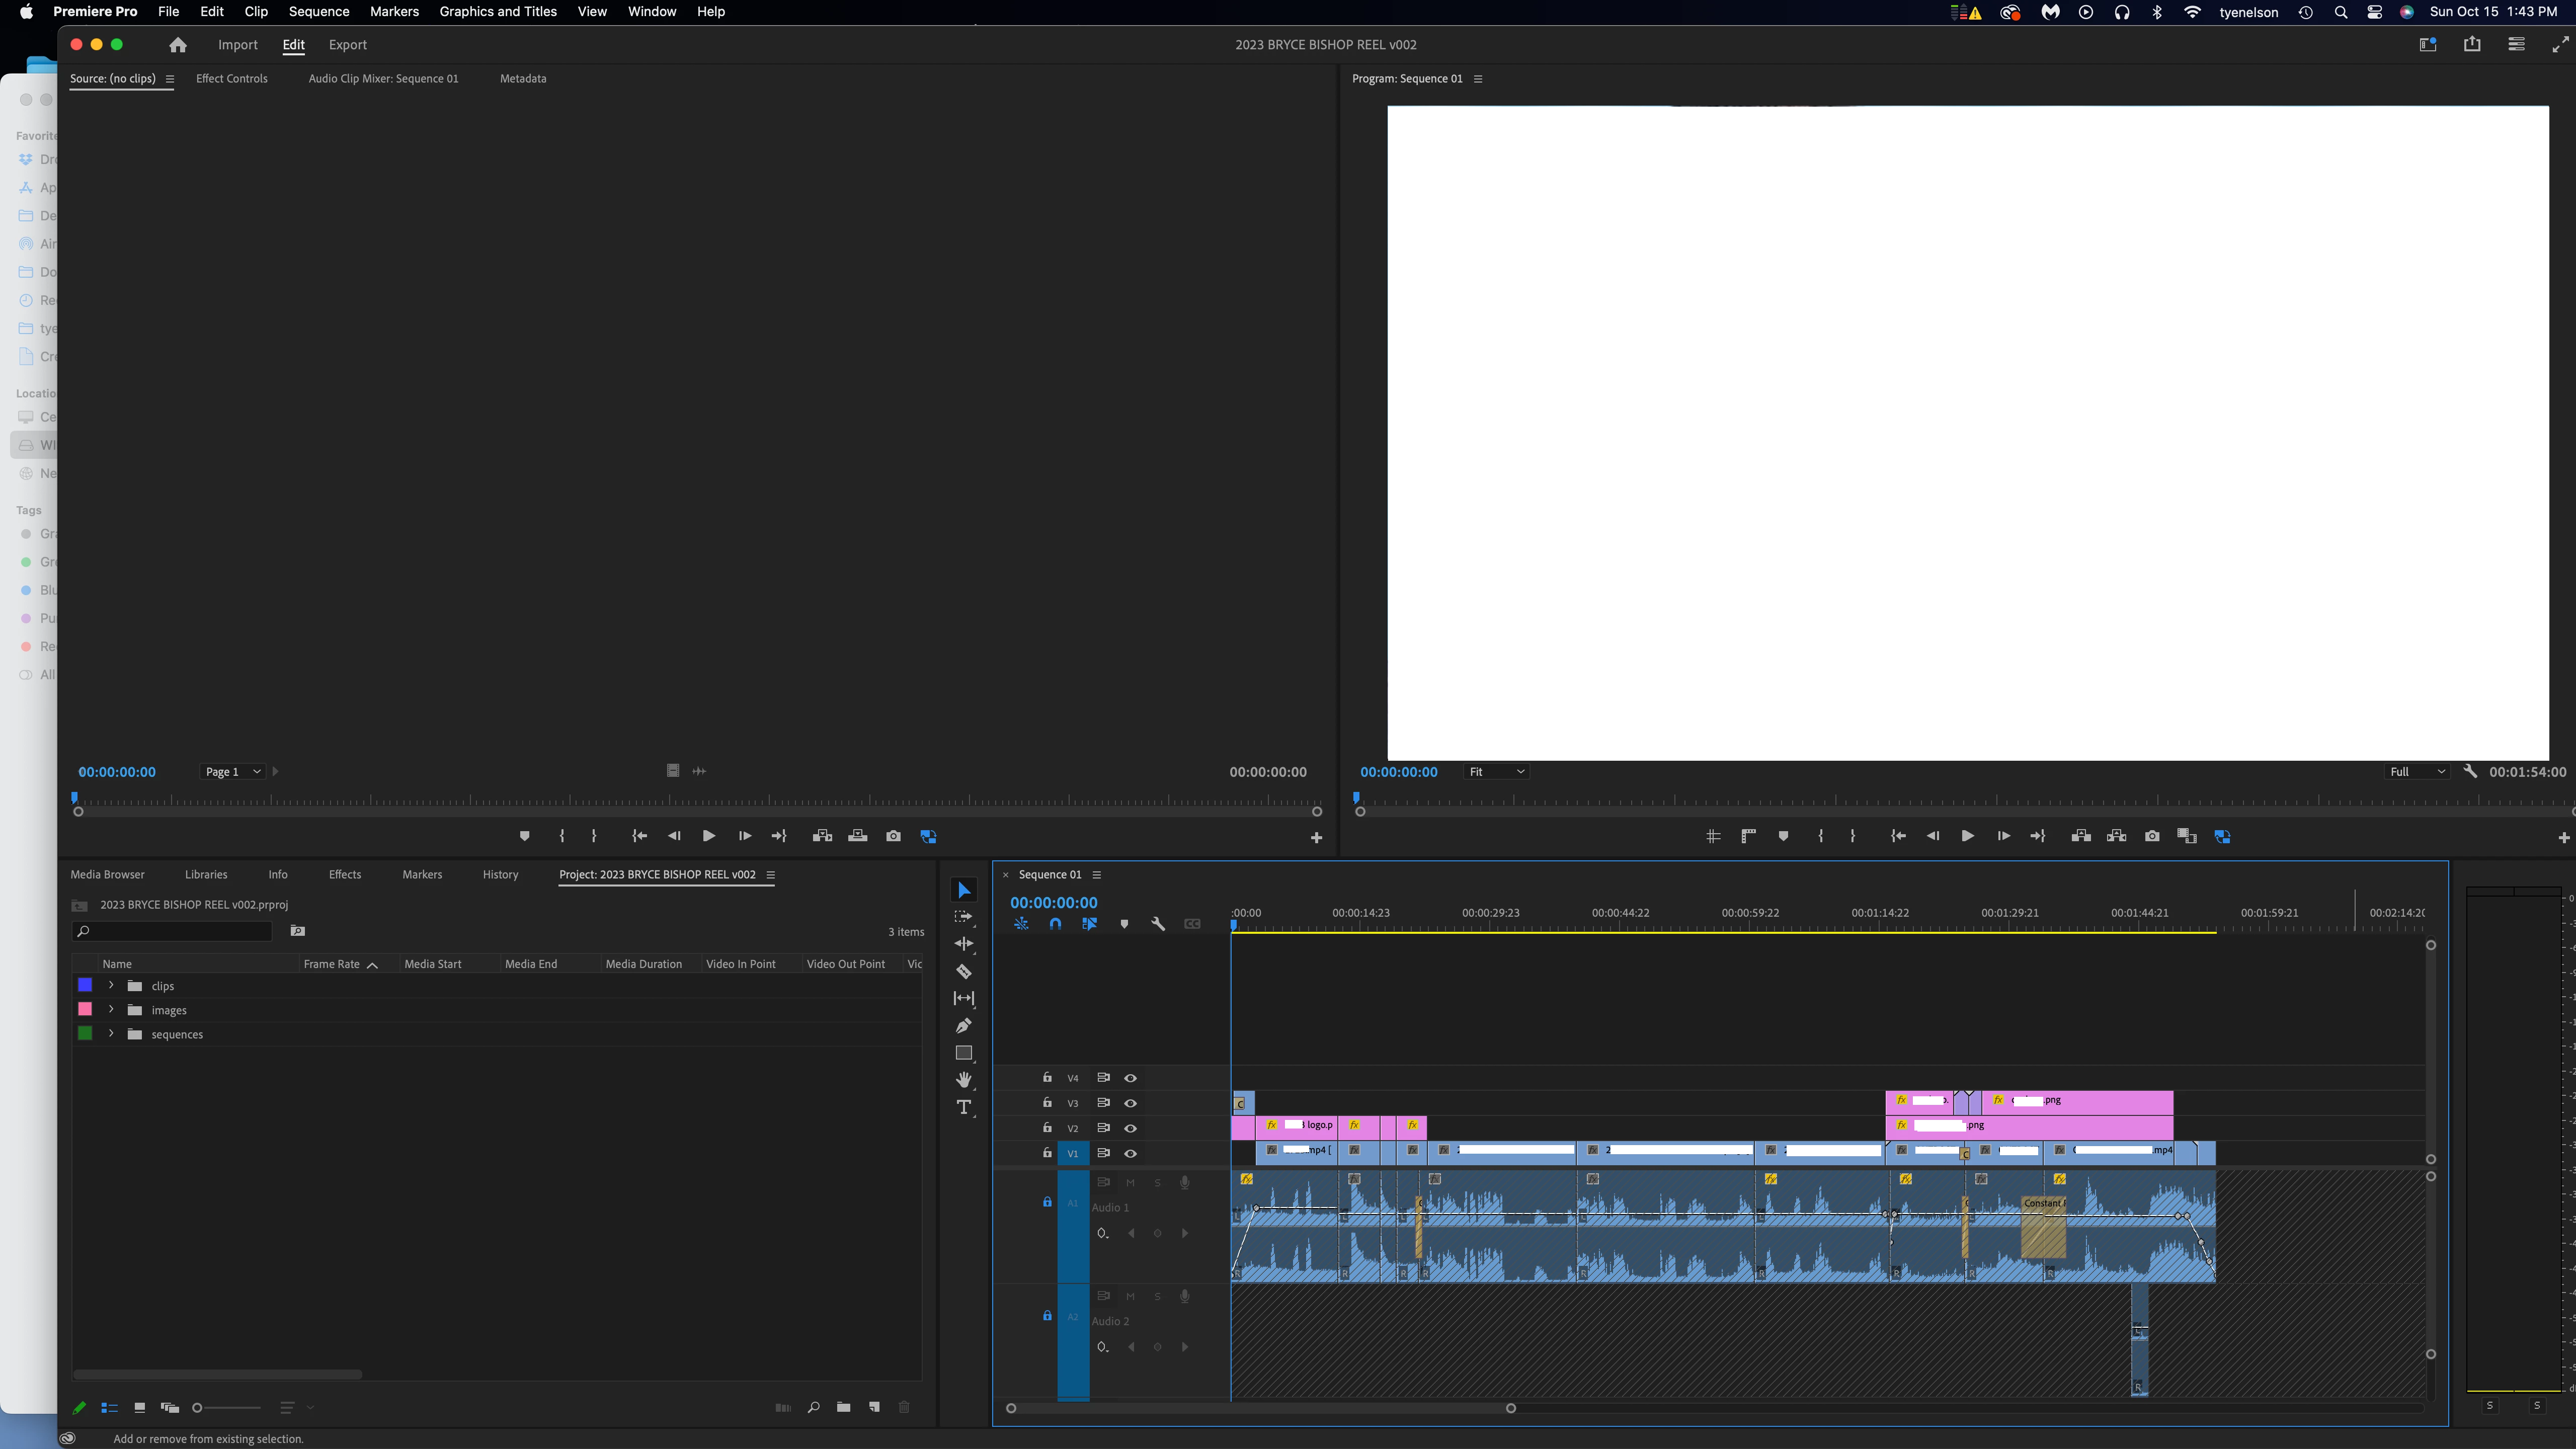The image size is (2576, 1449).
Task: Open the Sequence menu
Action: [x=318, y=12]
